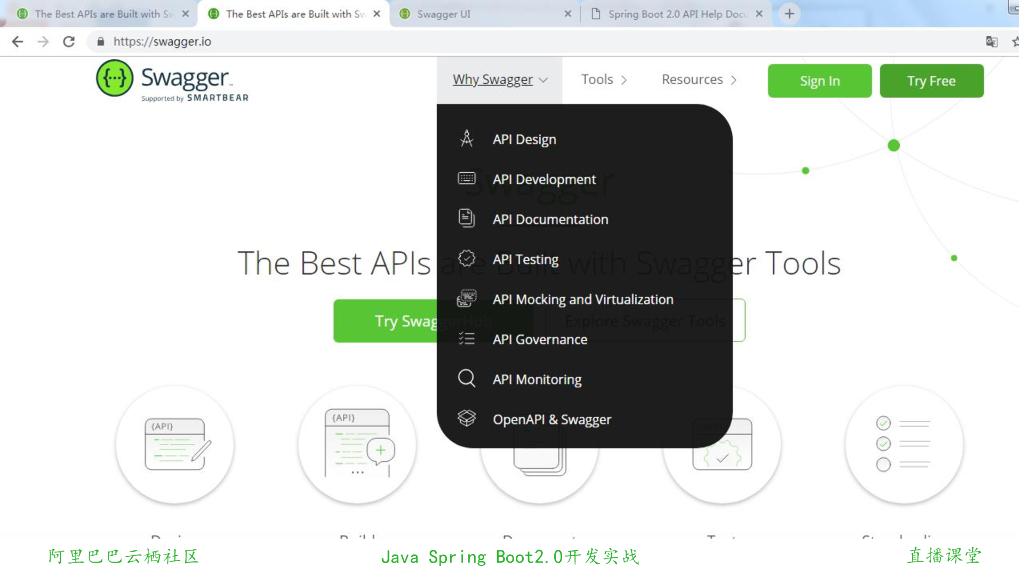
Task: Expand the Tools navigation menu
Action: [604, 80]
